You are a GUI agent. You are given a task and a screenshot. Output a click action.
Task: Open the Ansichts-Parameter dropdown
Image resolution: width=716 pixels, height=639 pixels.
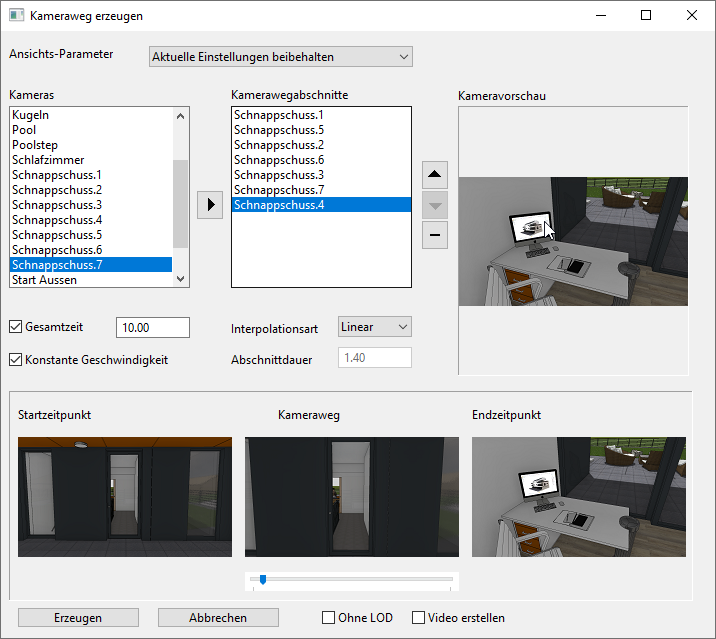280,57
